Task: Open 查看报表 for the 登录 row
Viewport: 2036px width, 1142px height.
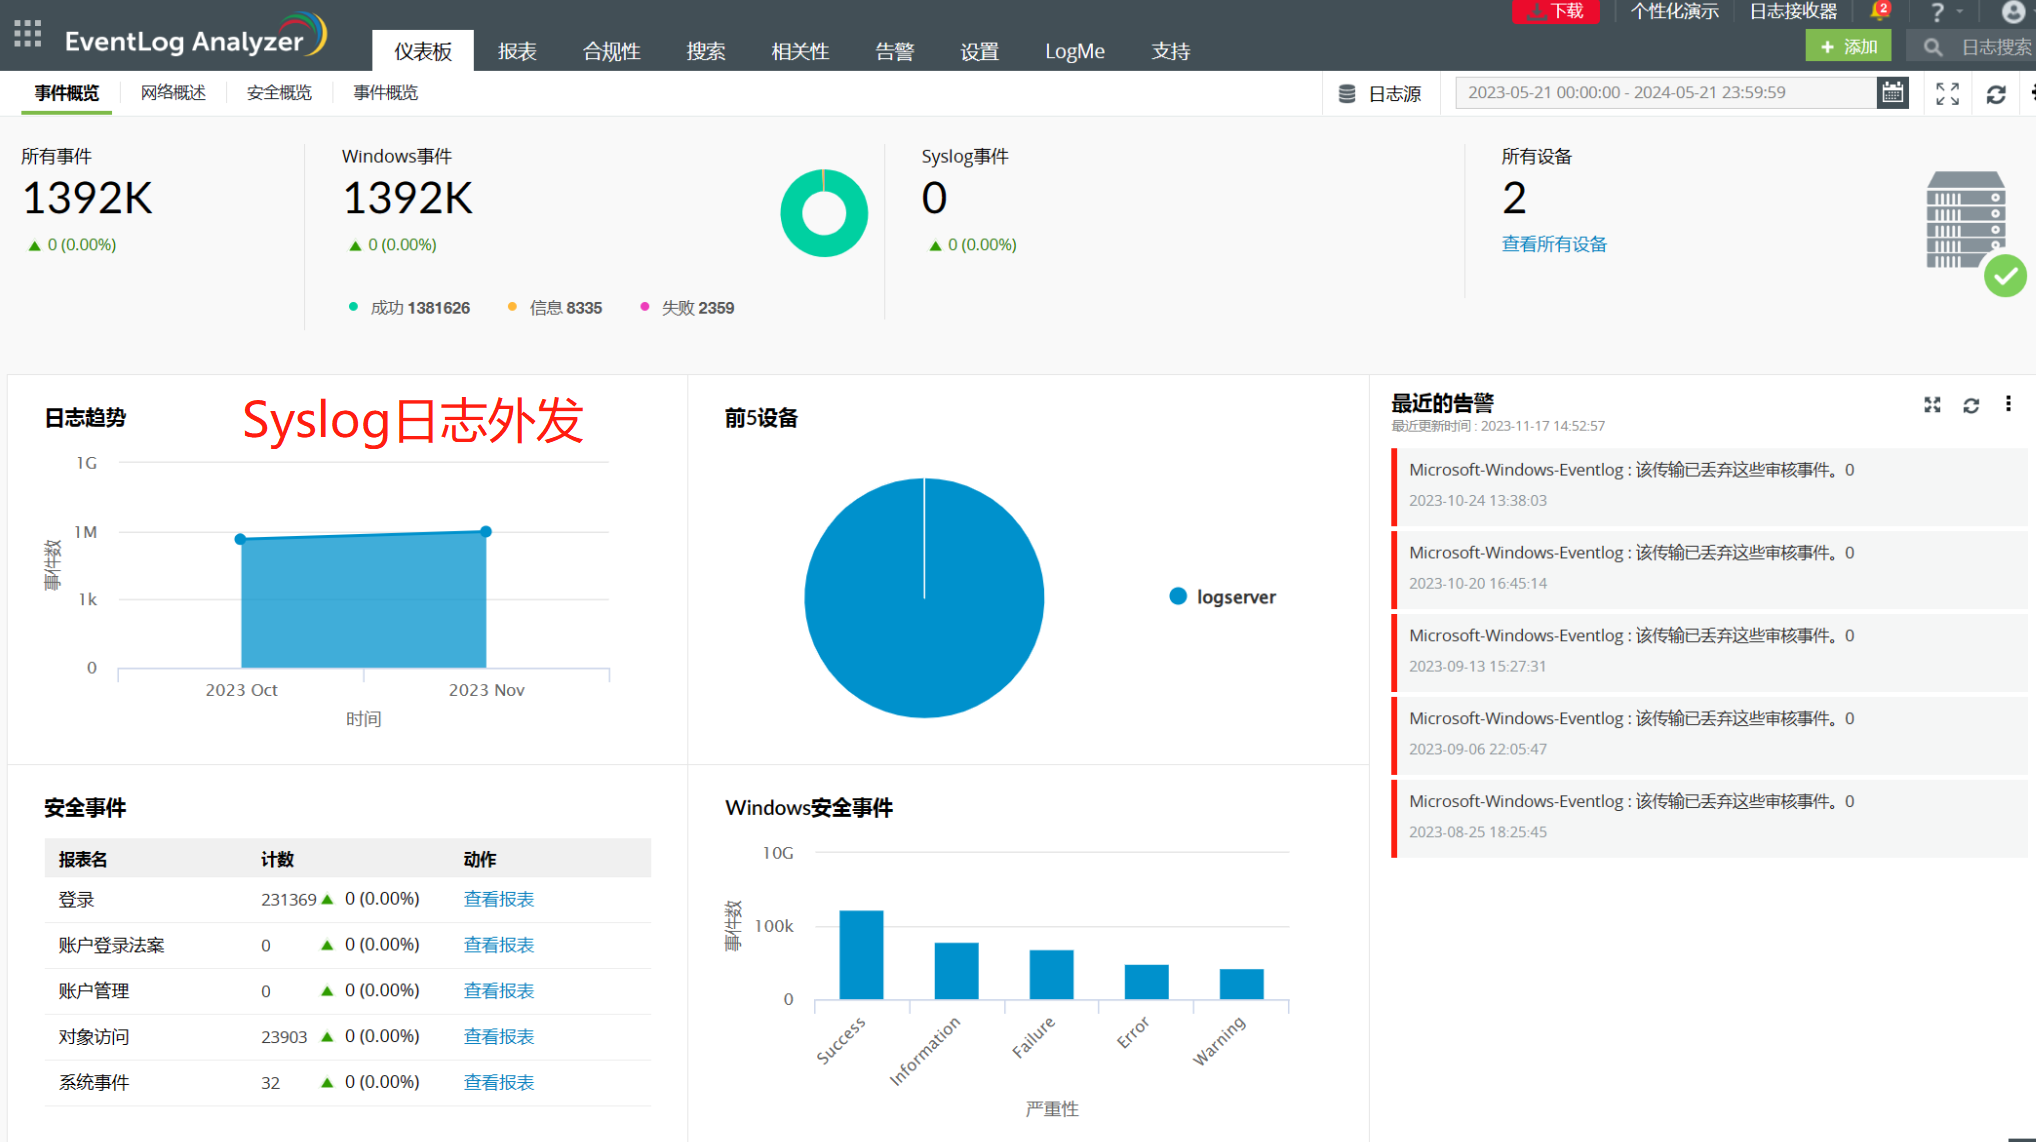Action: click(498, 899)
